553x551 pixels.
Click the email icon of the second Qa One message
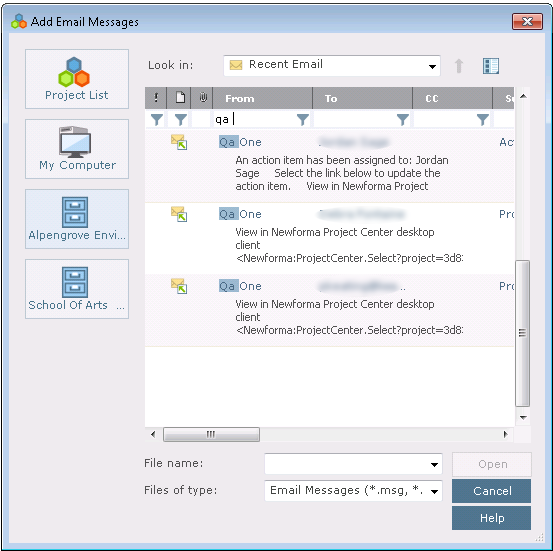pyautogui.click(x=179, y=214)
